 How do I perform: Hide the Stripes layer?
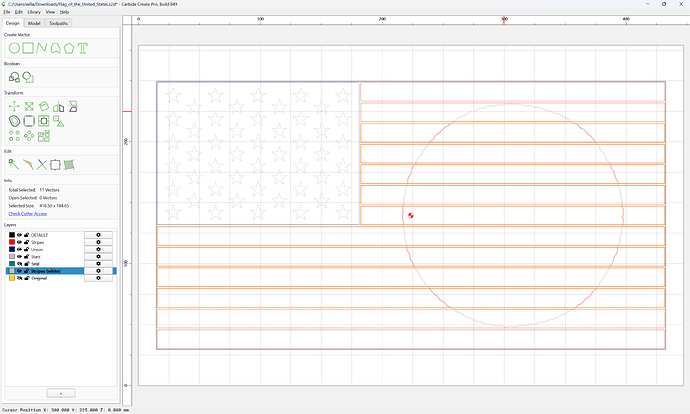(19, 242)
